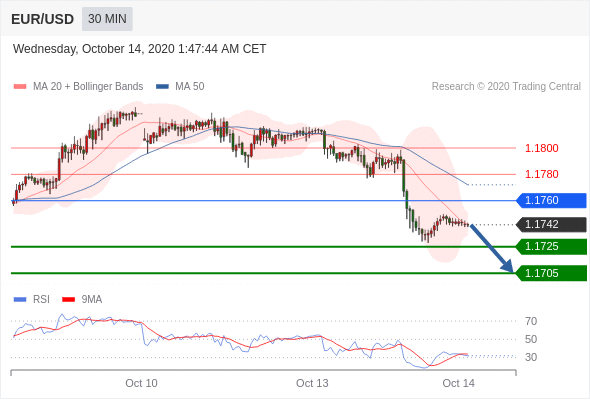
Task: Toggle the RSI legend label
Action: 41,300
